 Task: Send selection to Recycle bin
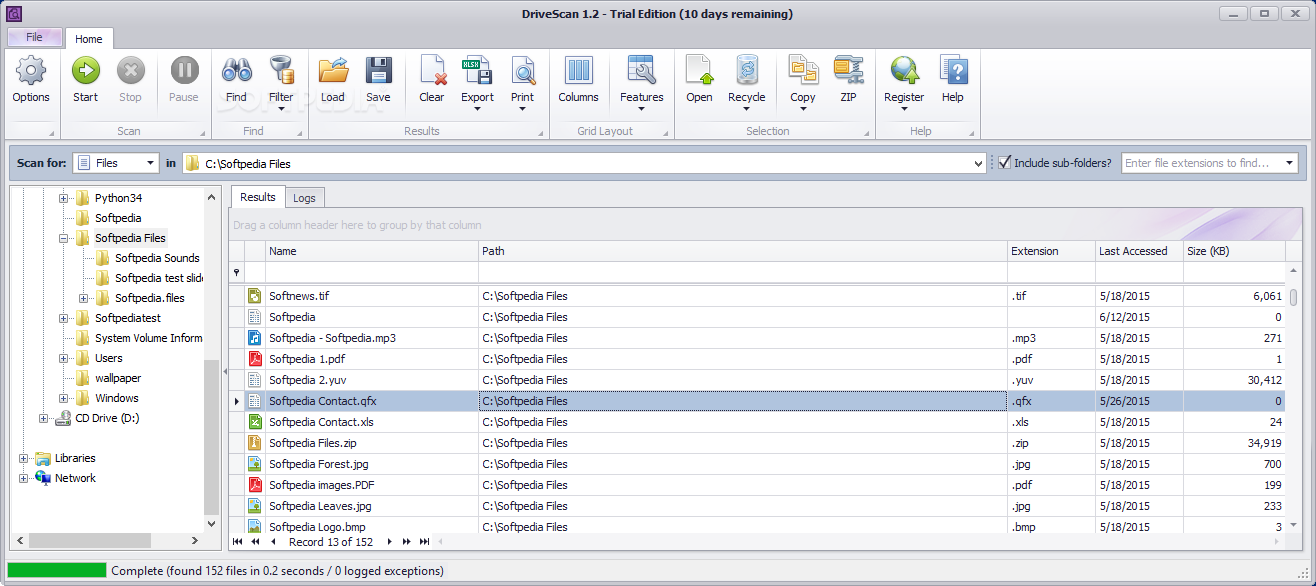click(x=746, y=72)
